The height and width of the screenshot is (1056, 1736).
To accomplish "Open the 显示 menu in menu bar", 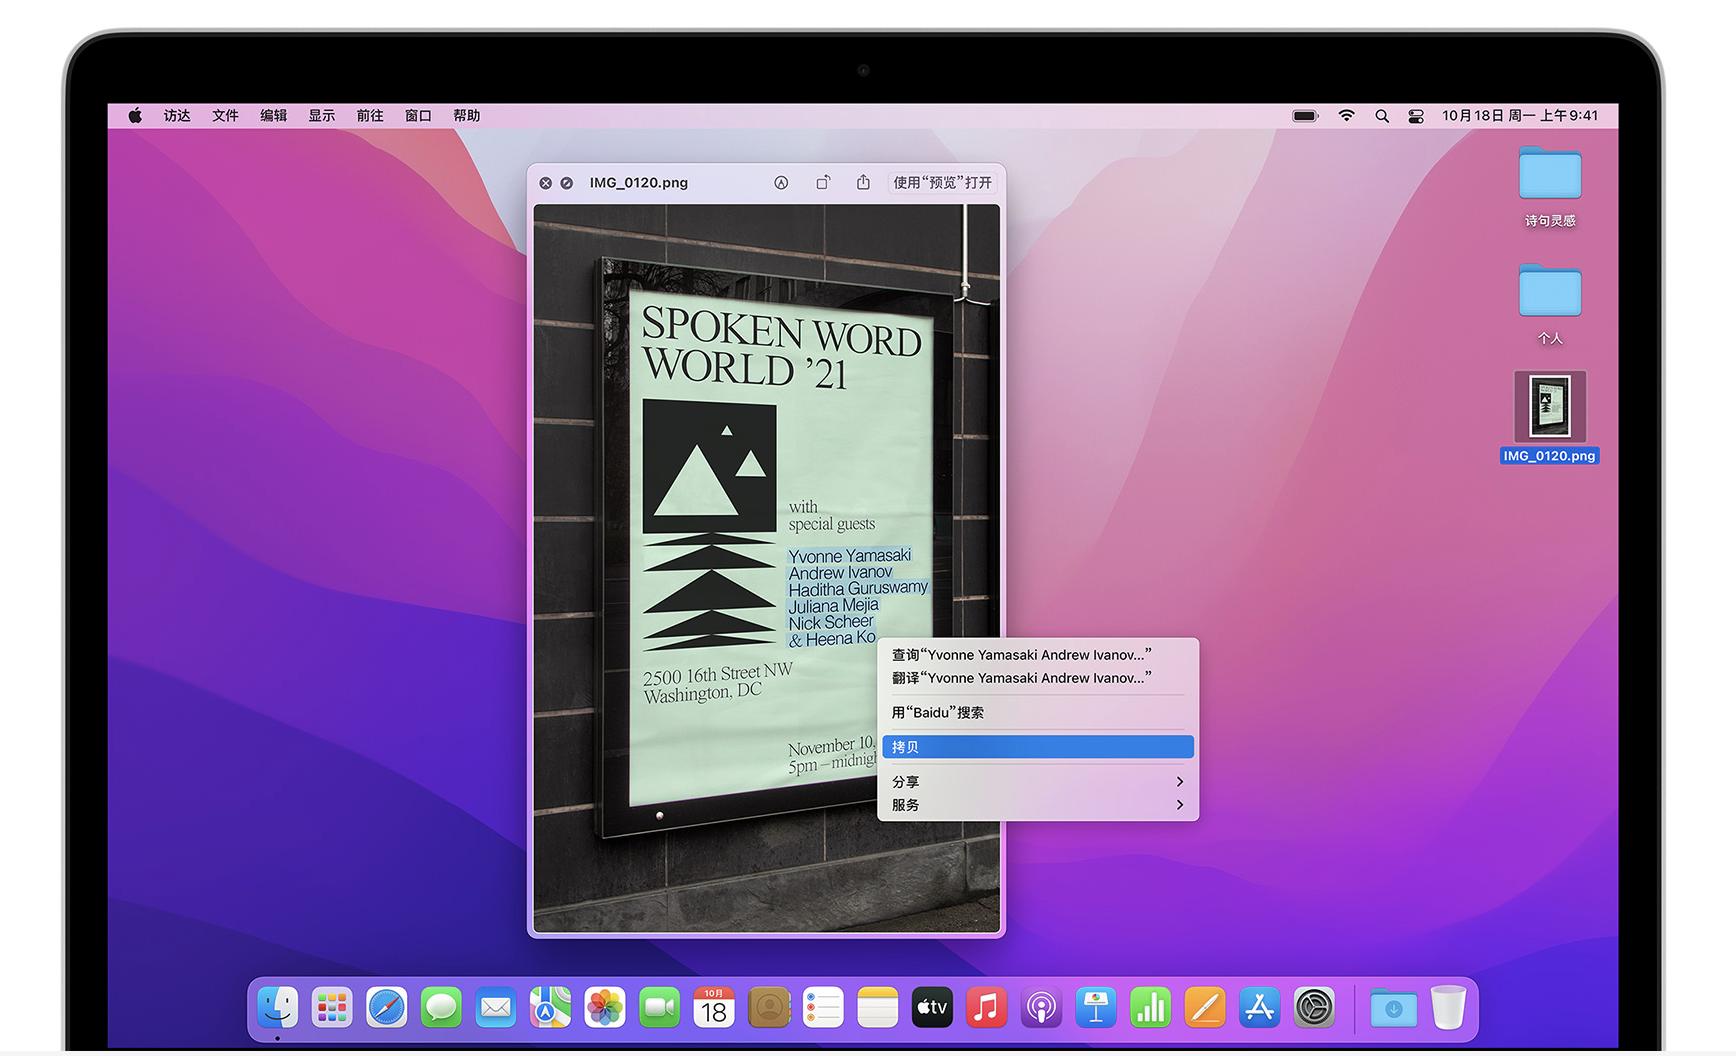I will point(321,116).
